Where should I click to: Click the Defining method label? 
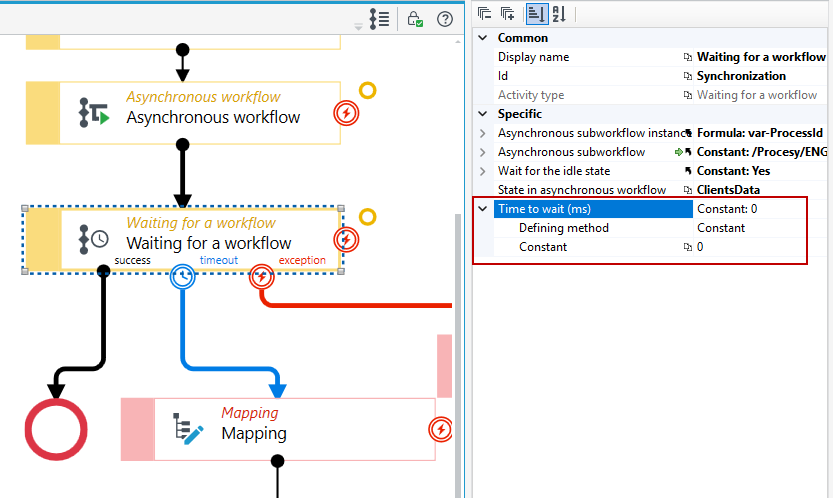tap(564, 228)
